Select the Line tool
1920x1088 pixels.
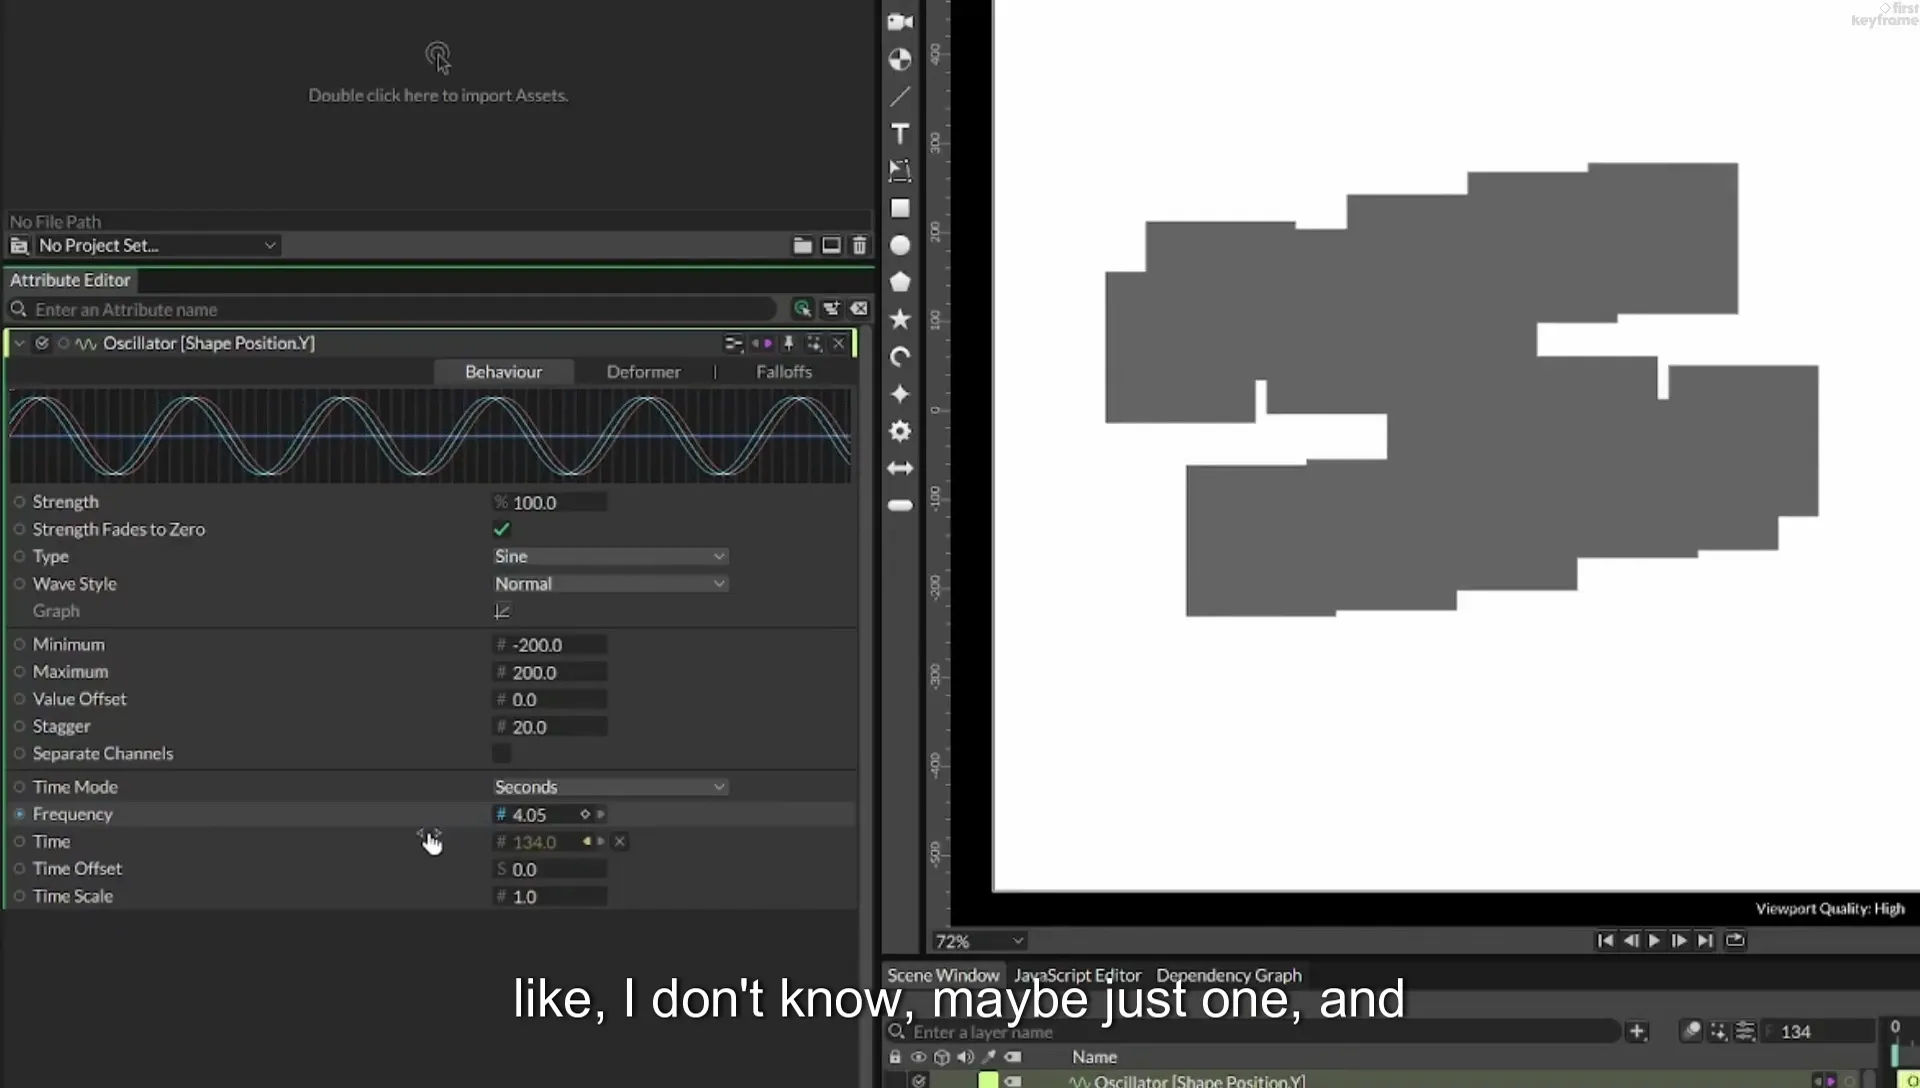[x=900, y=97]
